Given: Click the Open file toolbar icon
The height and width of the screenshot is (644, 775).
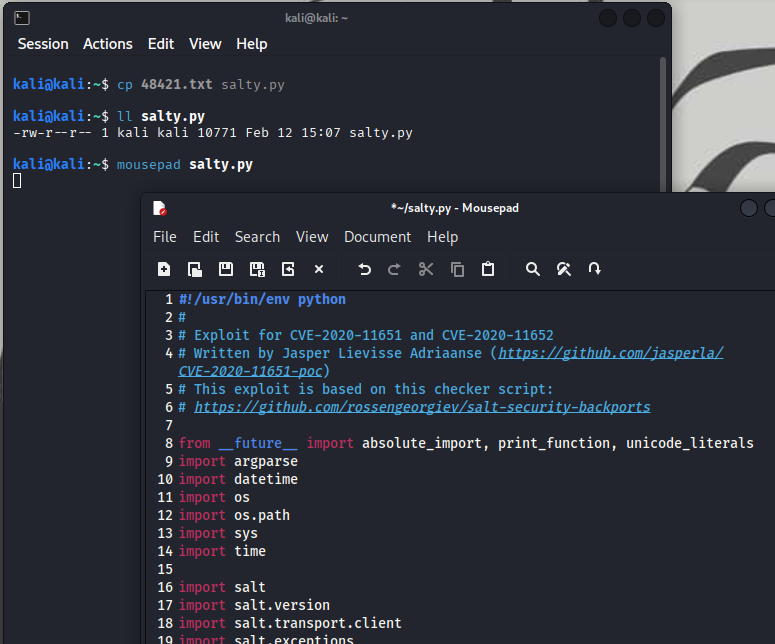Looking at the screenshot, I should pos(195,269).
